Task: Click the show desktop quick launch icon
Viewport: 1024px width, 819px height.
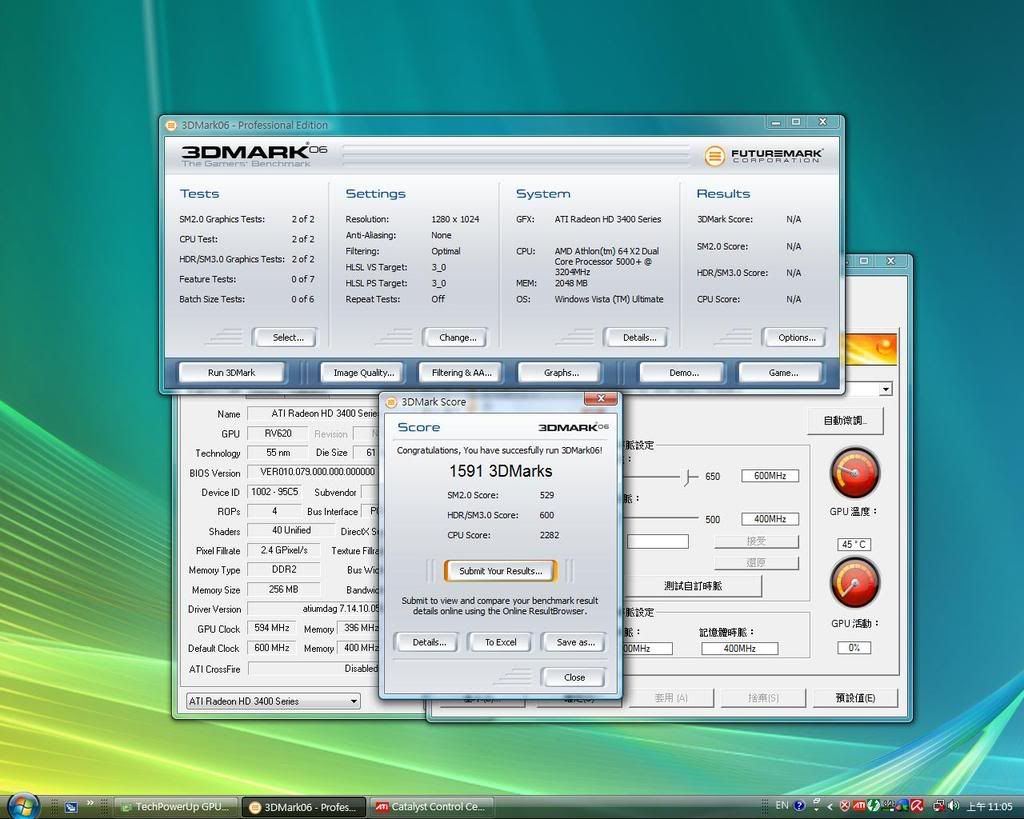Action: point(71,807)
